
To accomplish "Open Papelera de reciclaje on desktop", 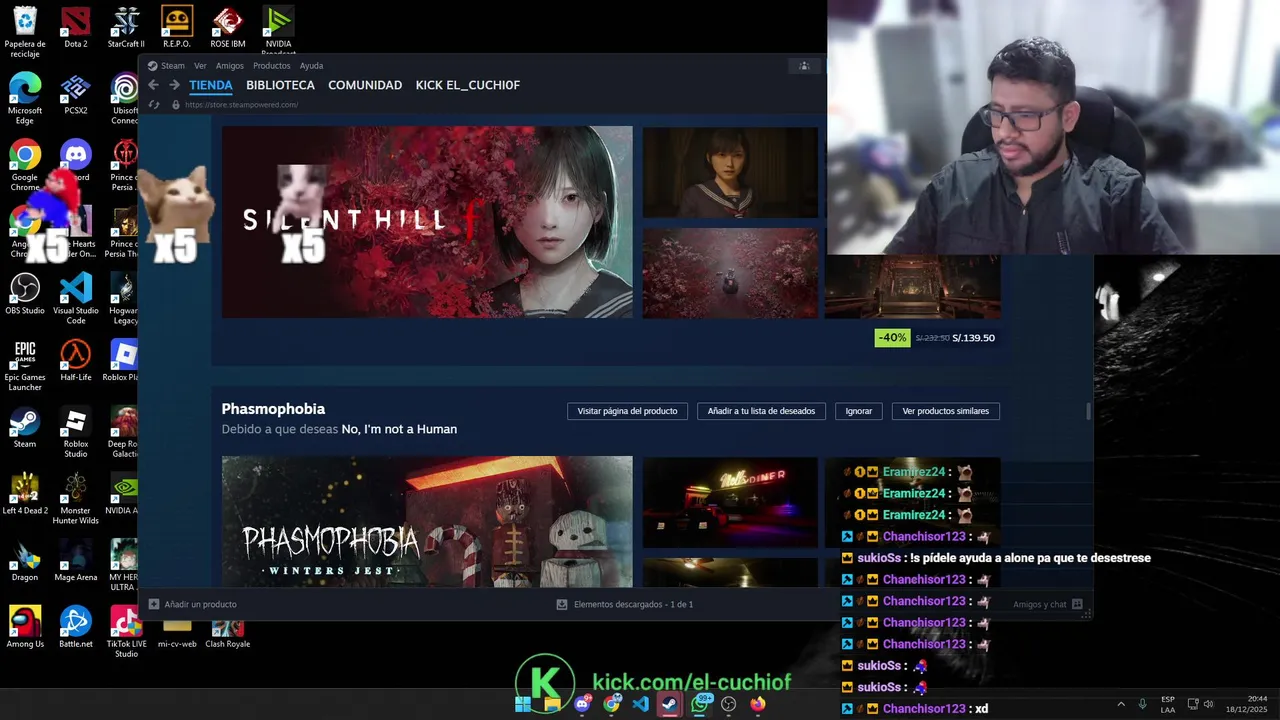I will tap(25, 32).
